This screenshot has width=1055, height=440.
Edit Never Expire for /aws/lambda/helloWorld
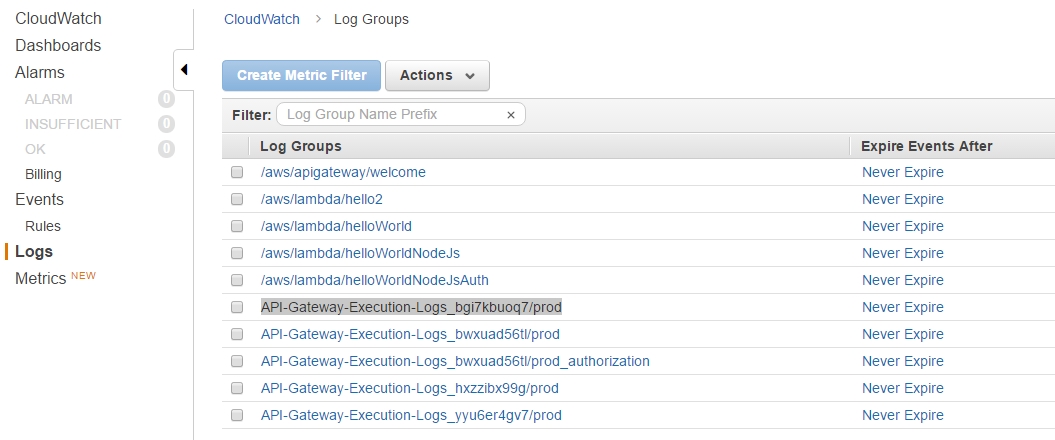point(902,226)
